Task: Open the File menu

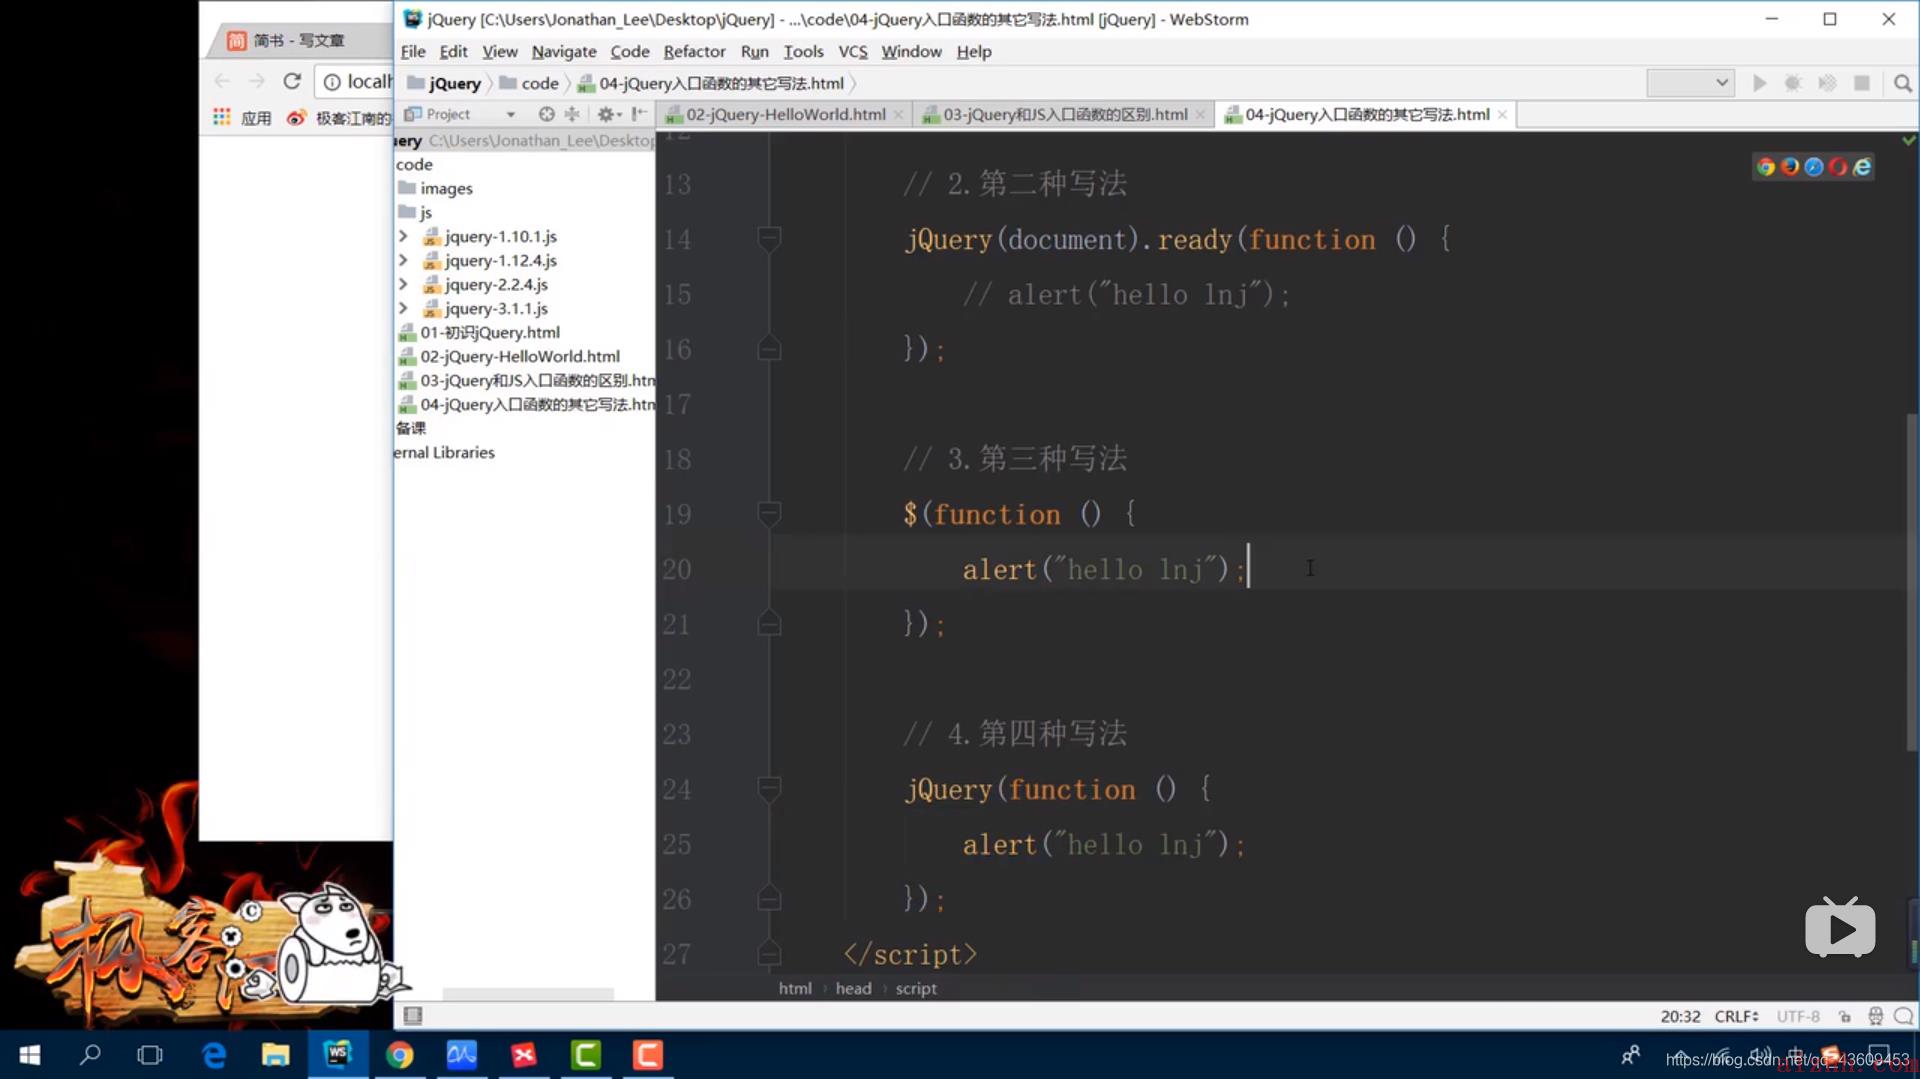Action: (413, 51)
